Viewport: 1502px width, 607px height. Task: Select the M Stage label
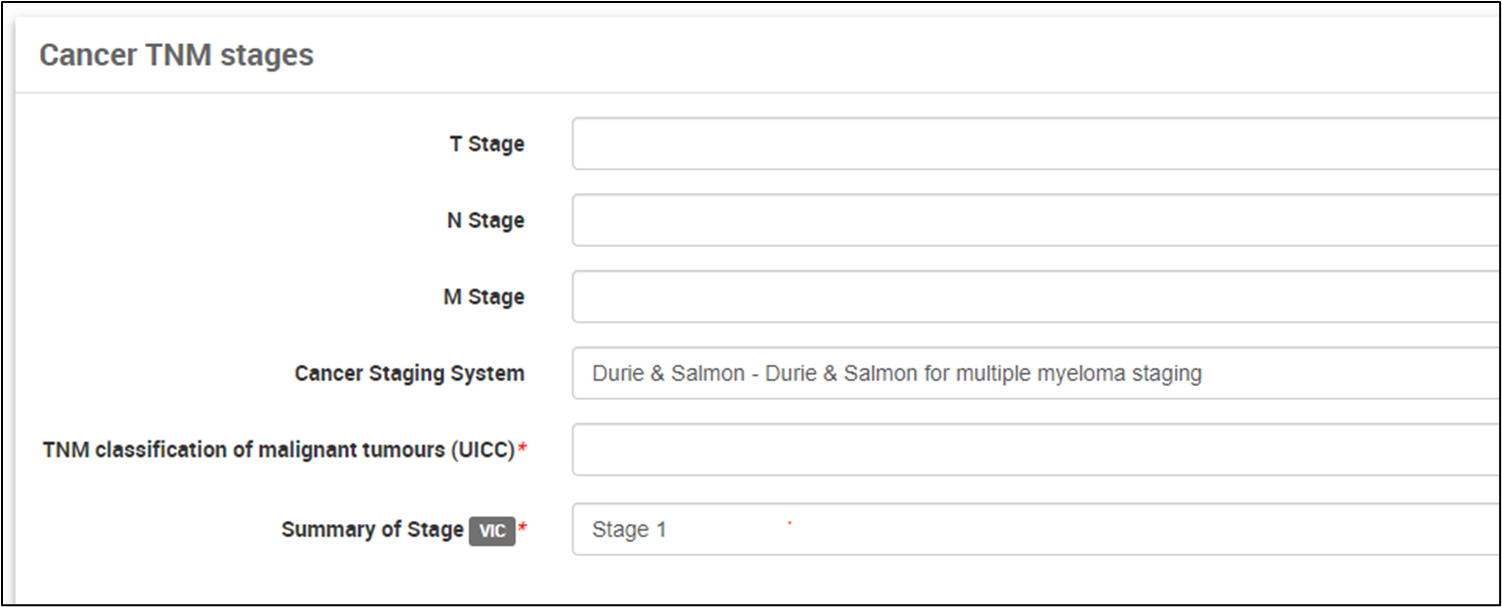coord(484,297)
